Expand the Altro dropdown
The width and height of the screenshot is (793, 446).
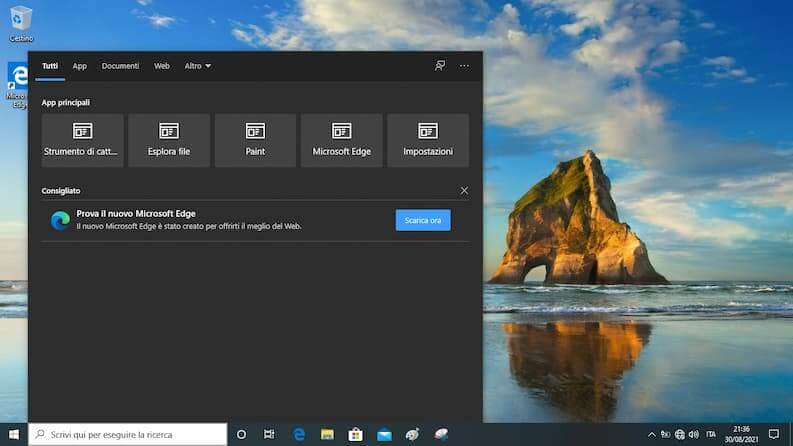point(197,66)
